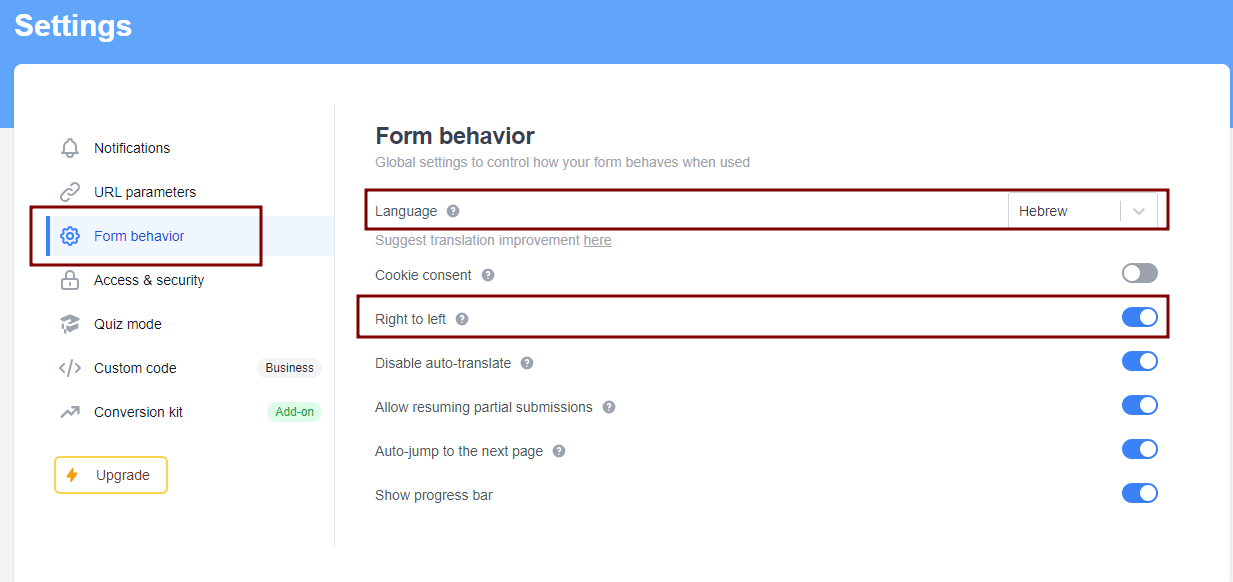Image resolution: width=1233 pixels, height=582 pixels.
Task: Click the help icon next to Language
Action: click(453, 211)
